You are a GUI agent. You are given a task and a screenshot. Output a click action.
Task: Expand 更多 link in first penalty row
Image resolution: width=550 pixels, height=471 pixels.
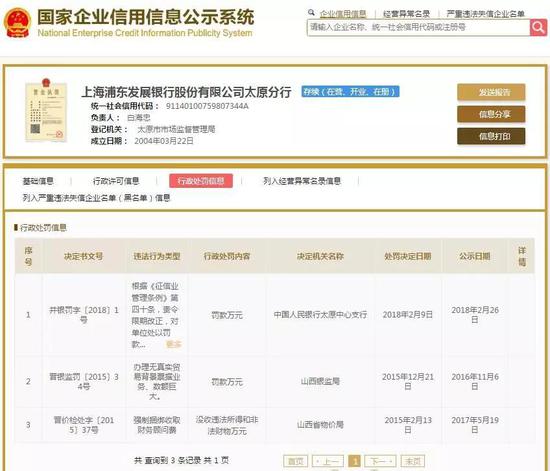(x=174, y=344)
